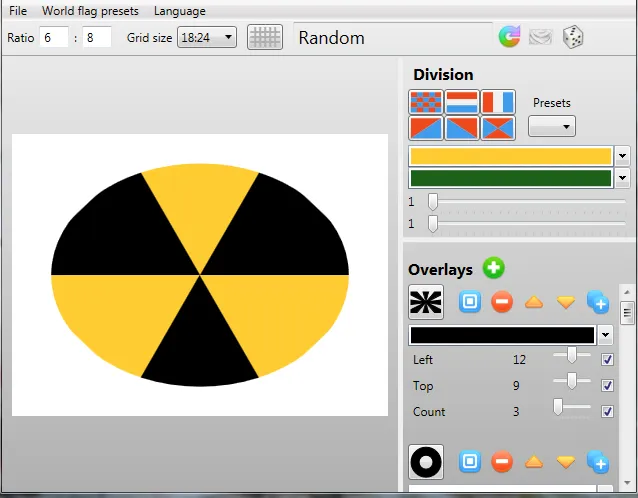Viewport: 638px width, 498px height.
Task: Click the overlays scrollbar up arrow
Action: click(x=627, y=292)
